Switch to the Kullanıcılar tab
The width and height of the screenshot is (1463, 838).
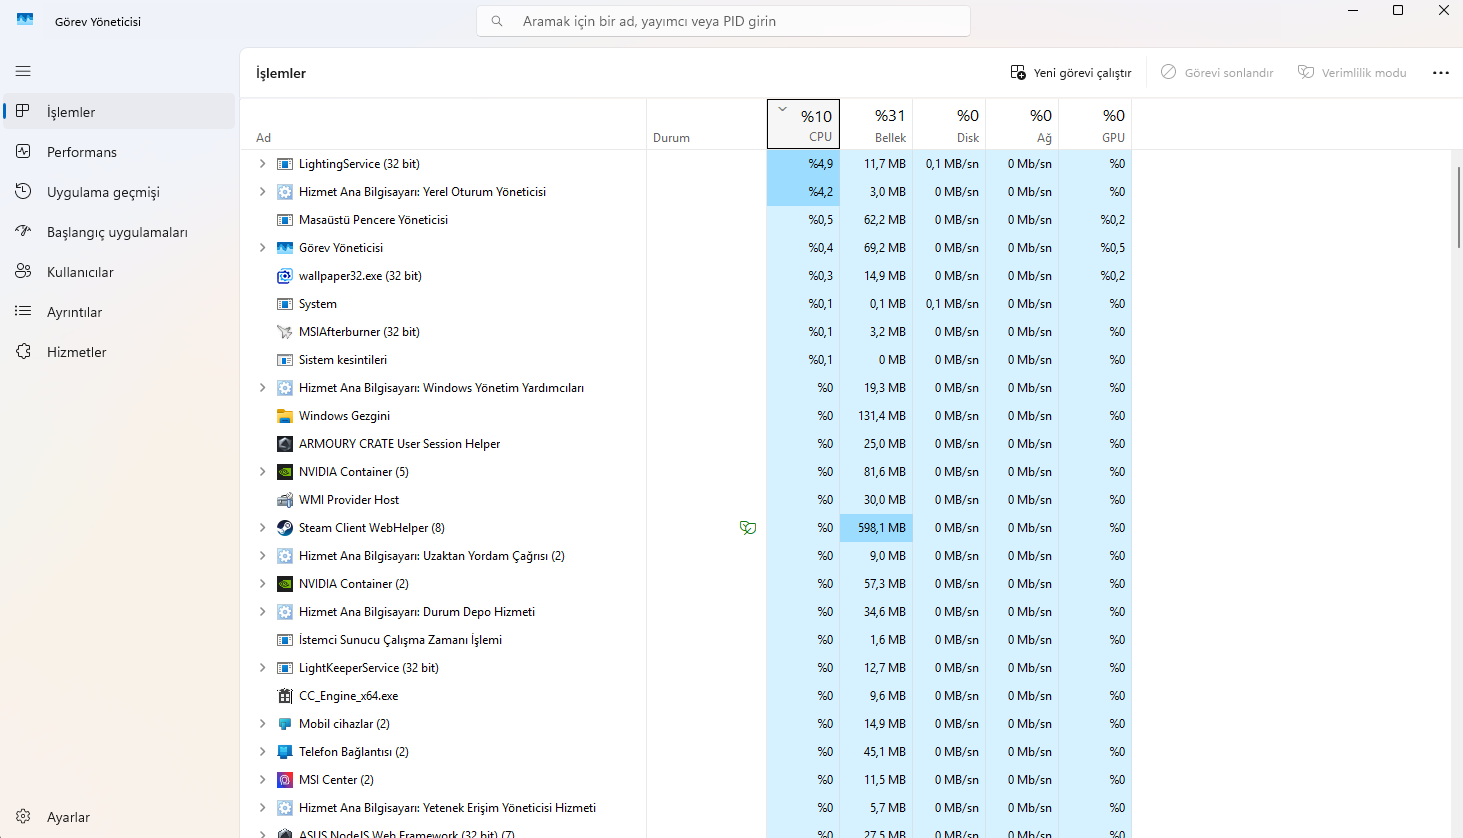[x=119, y=272]
